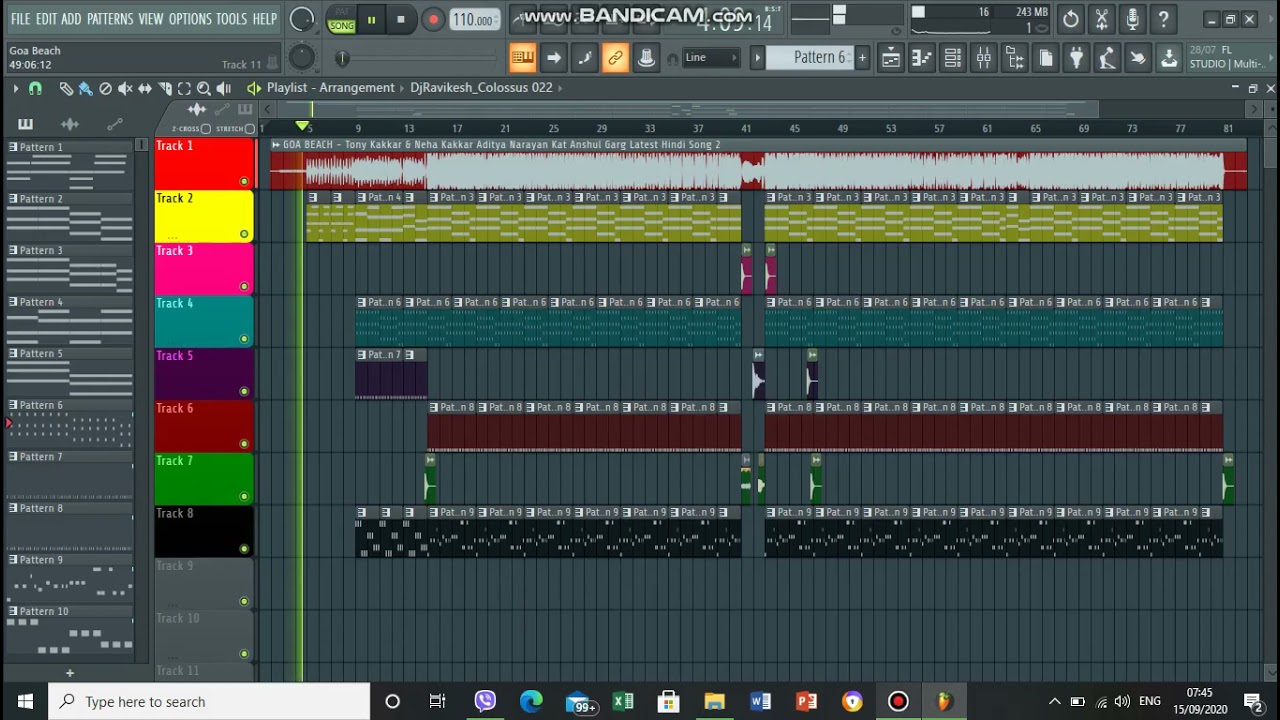Add item in picker panel plus

pos(70,673)
